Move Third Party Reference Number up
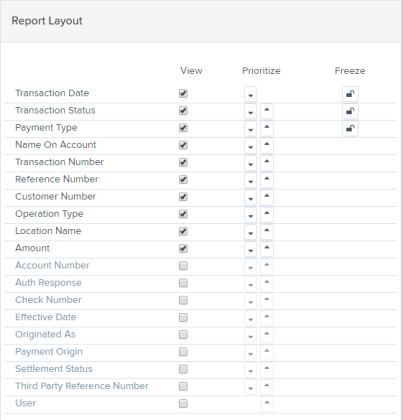The image size is (403, 420). (267, 386)
